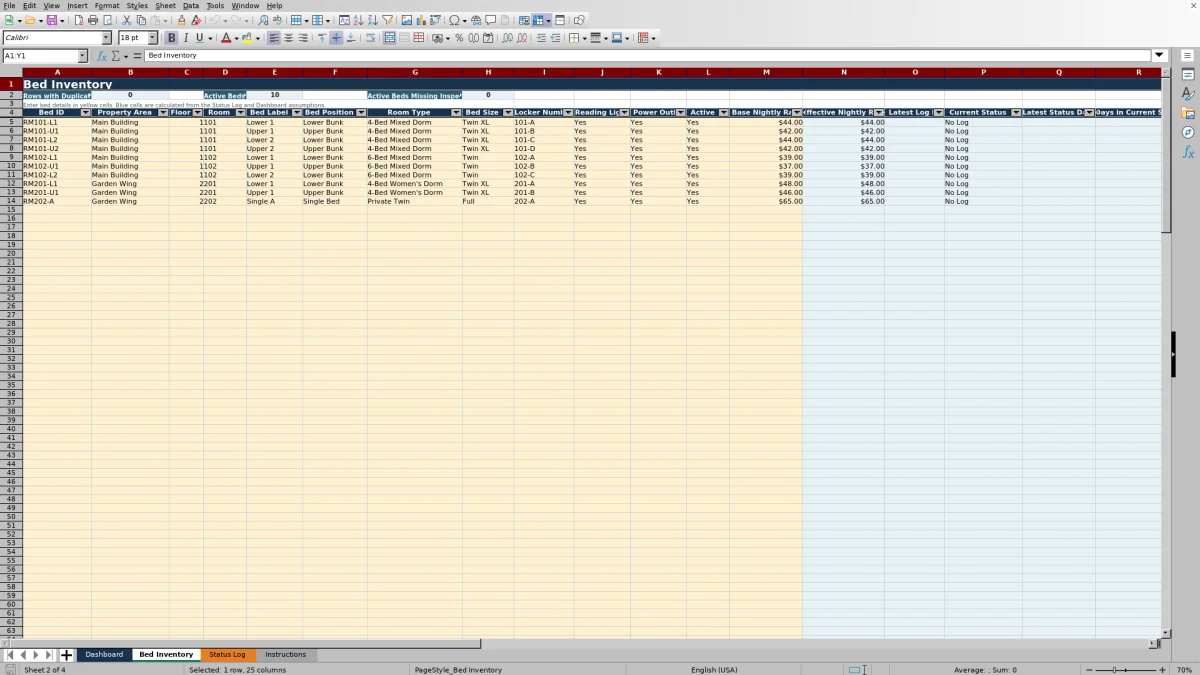Click the Font Color red A button
Image resolution: width=1200 pixels, height=675 pixels.
[x=225, y=38]
